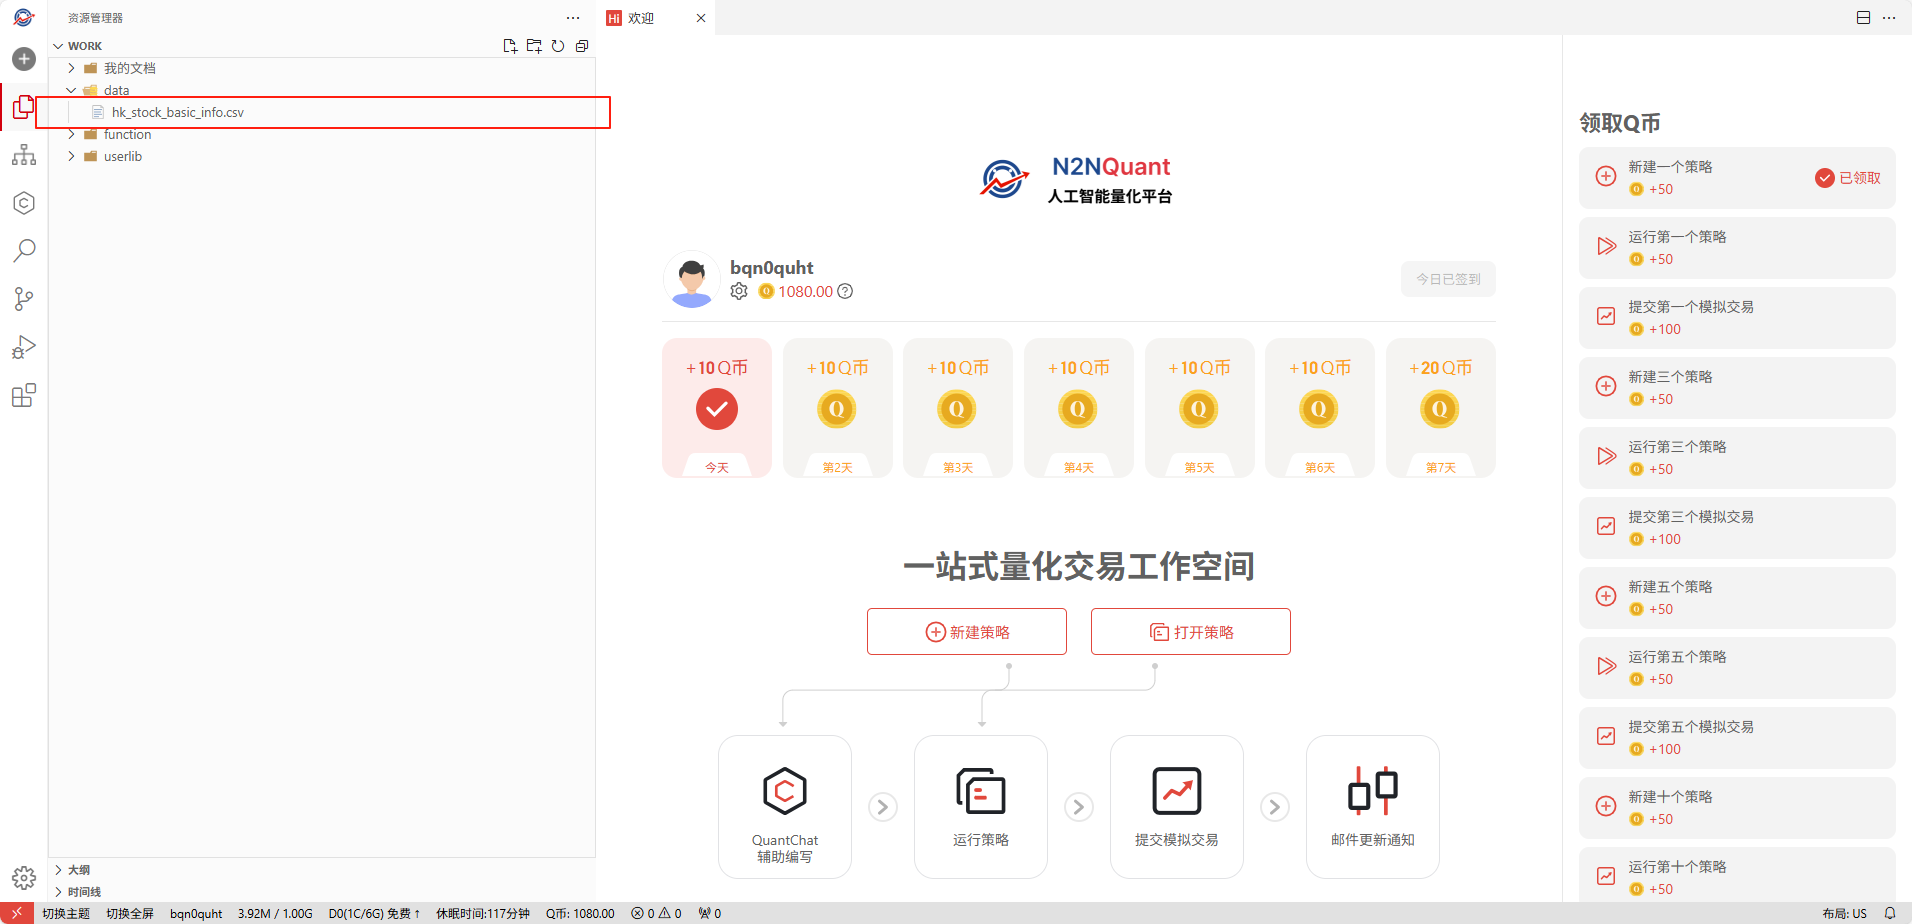The height and width of the screenshot is (924, 1912).
Task: Click the 运行第一个策略 task row
Action: coord(1738,248)
